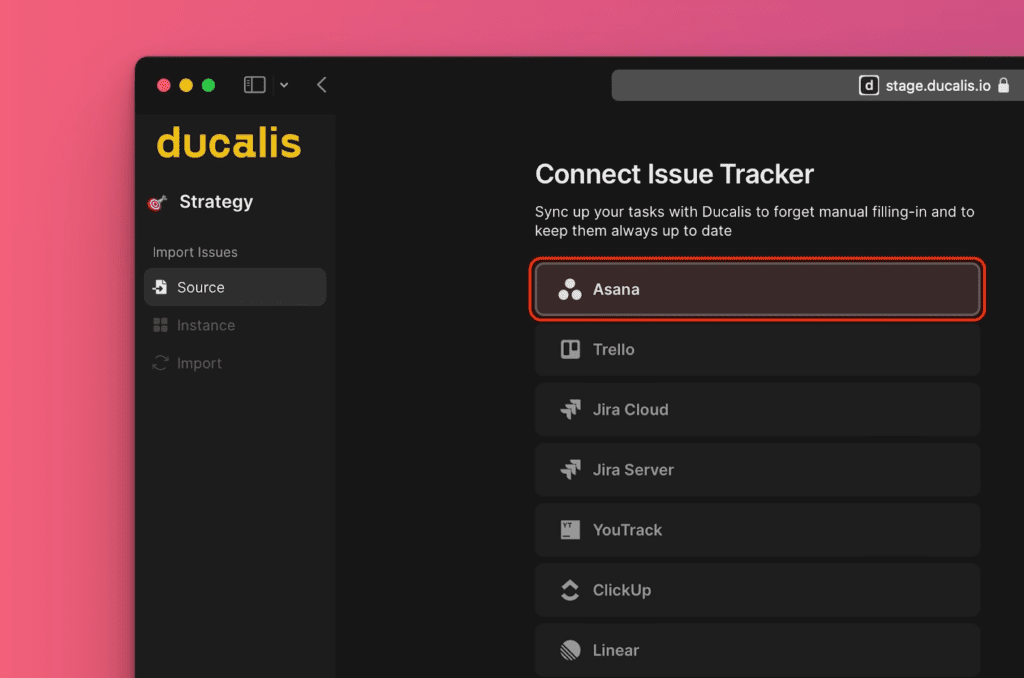Viewport: 1024px width, 678px height.
Task: Select the Linear logo icon
Action: point(570,650)
